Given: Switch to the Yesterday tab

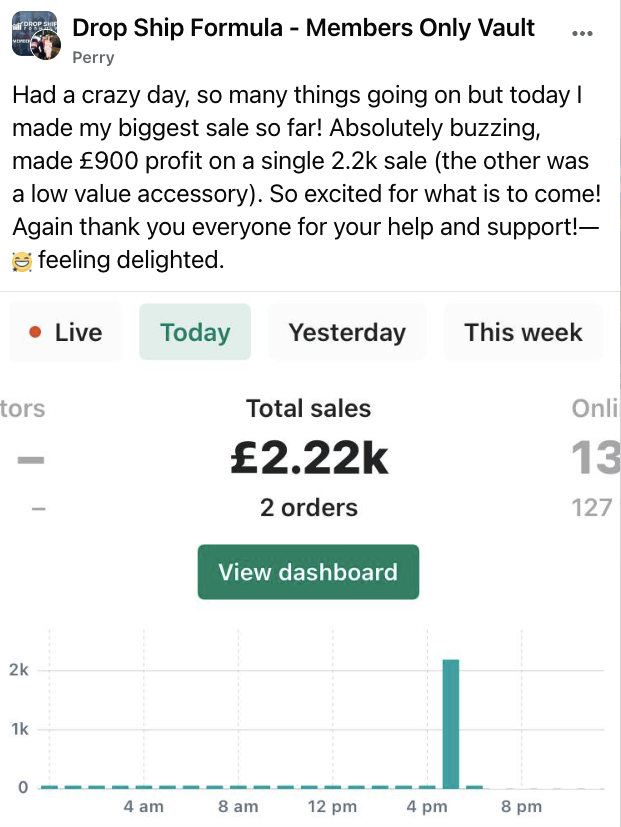Looking at the screenshot, I should pyautogui.click(x=347, y=332).
